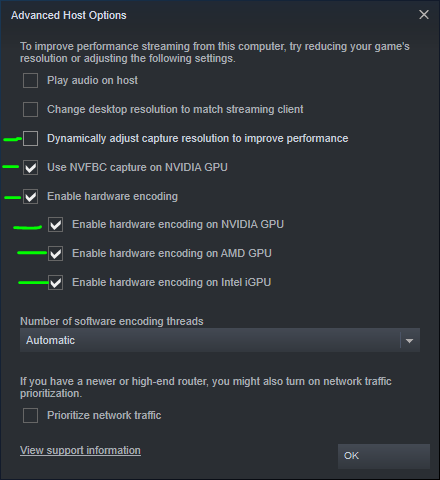
Task: Tick Change desktop resolution to match client box
Action: (x=30, y=109)
